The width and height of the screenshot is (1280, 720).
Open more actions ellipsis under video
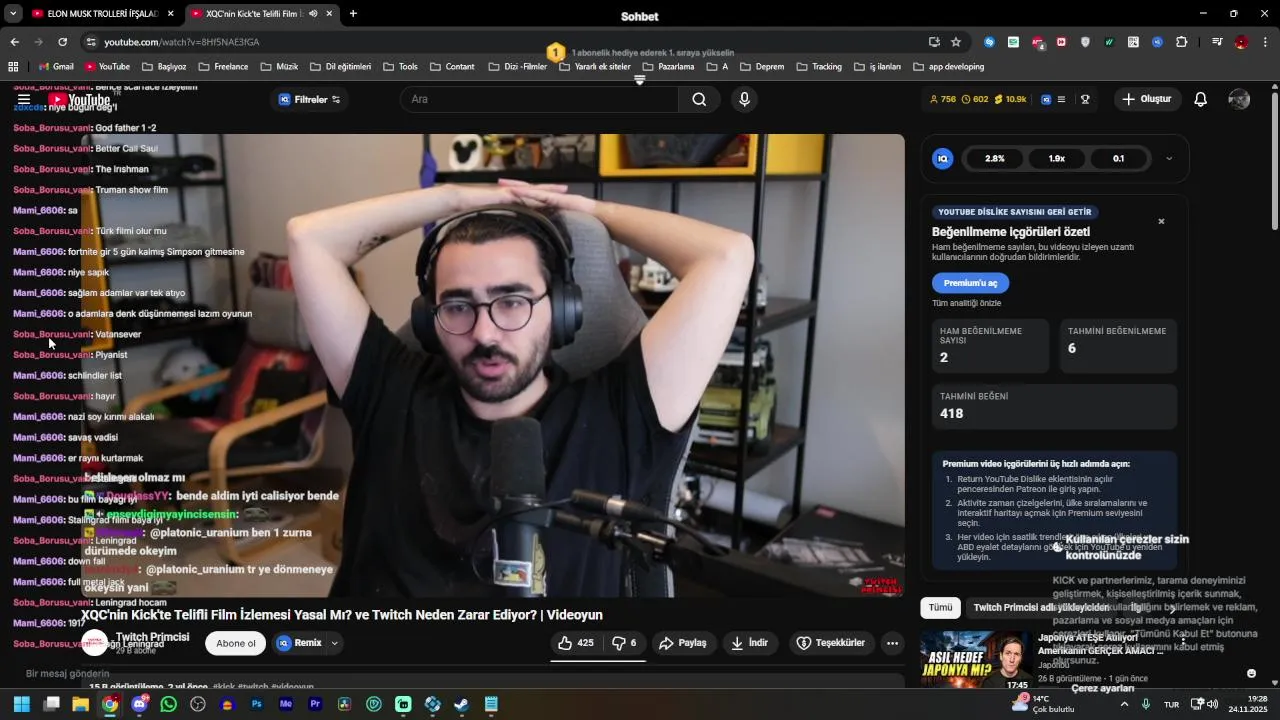893,643
